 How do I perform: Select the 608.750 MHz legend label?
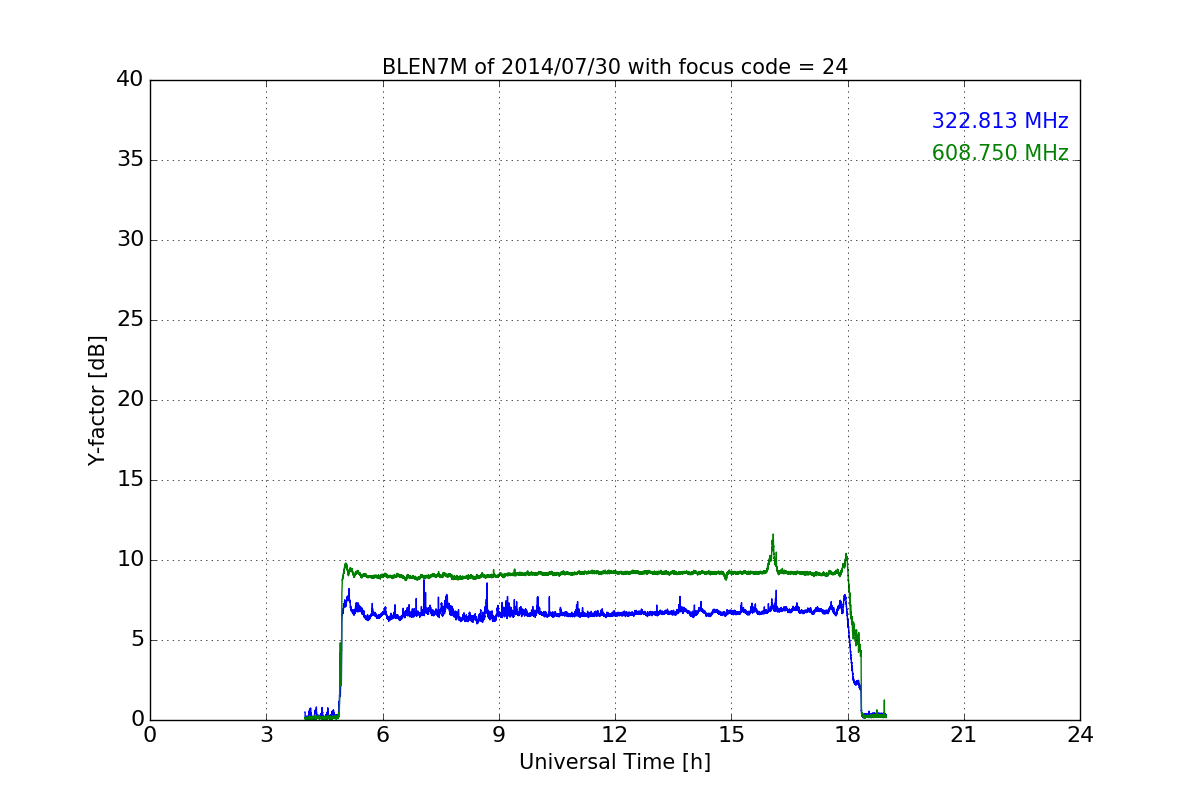[x=1000, y=153]
